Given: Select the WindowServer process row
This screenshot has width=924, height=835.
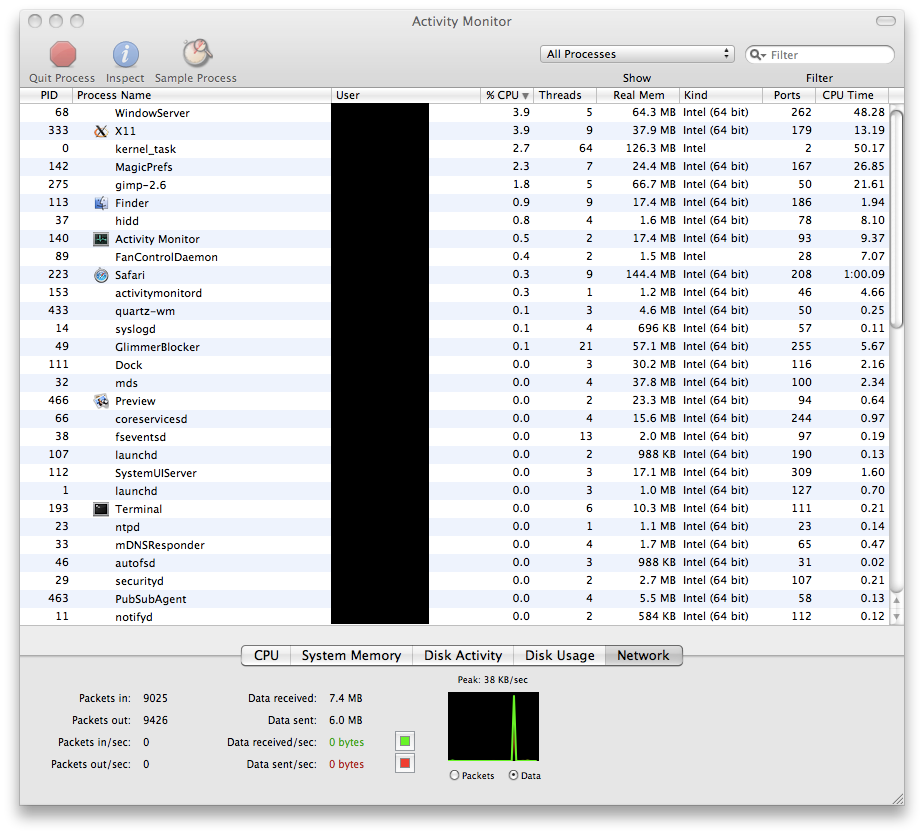Looking at the screenshot, I should [x=454, y=113].
